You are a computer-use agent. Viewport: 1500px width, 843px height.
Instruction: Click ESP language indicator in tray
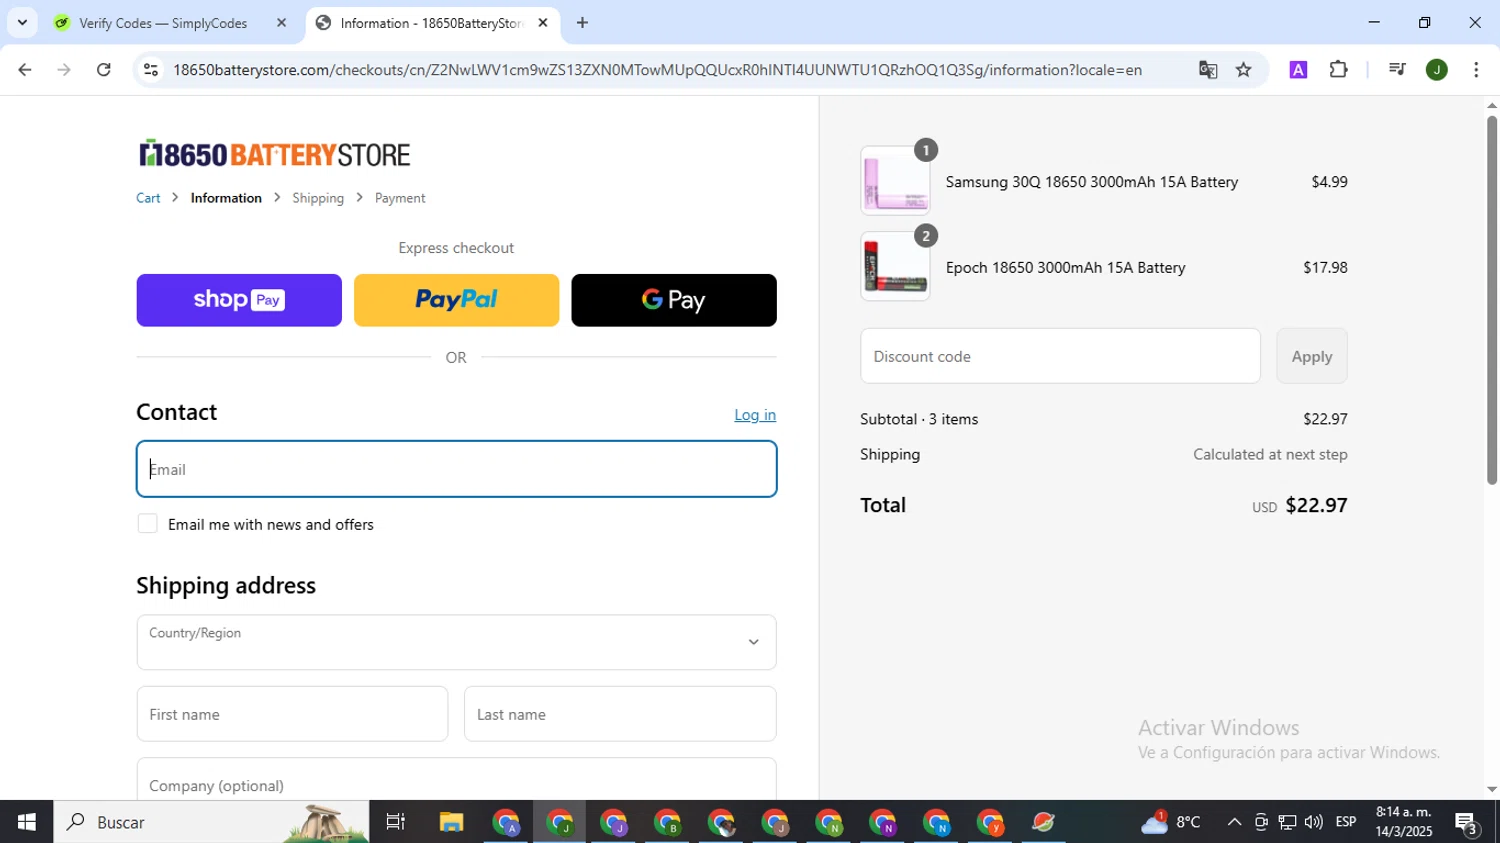pos(1346,822)
